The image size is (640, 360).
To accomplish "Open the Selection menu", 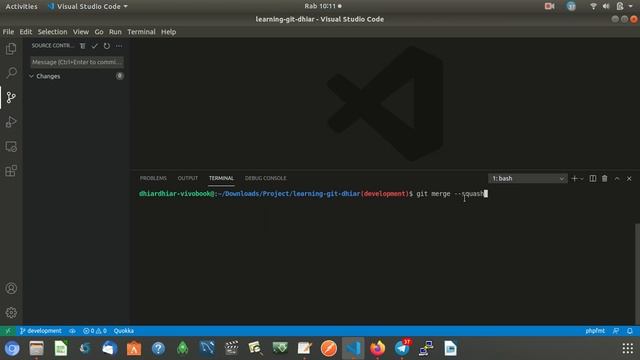I will [x=52, y=32].
